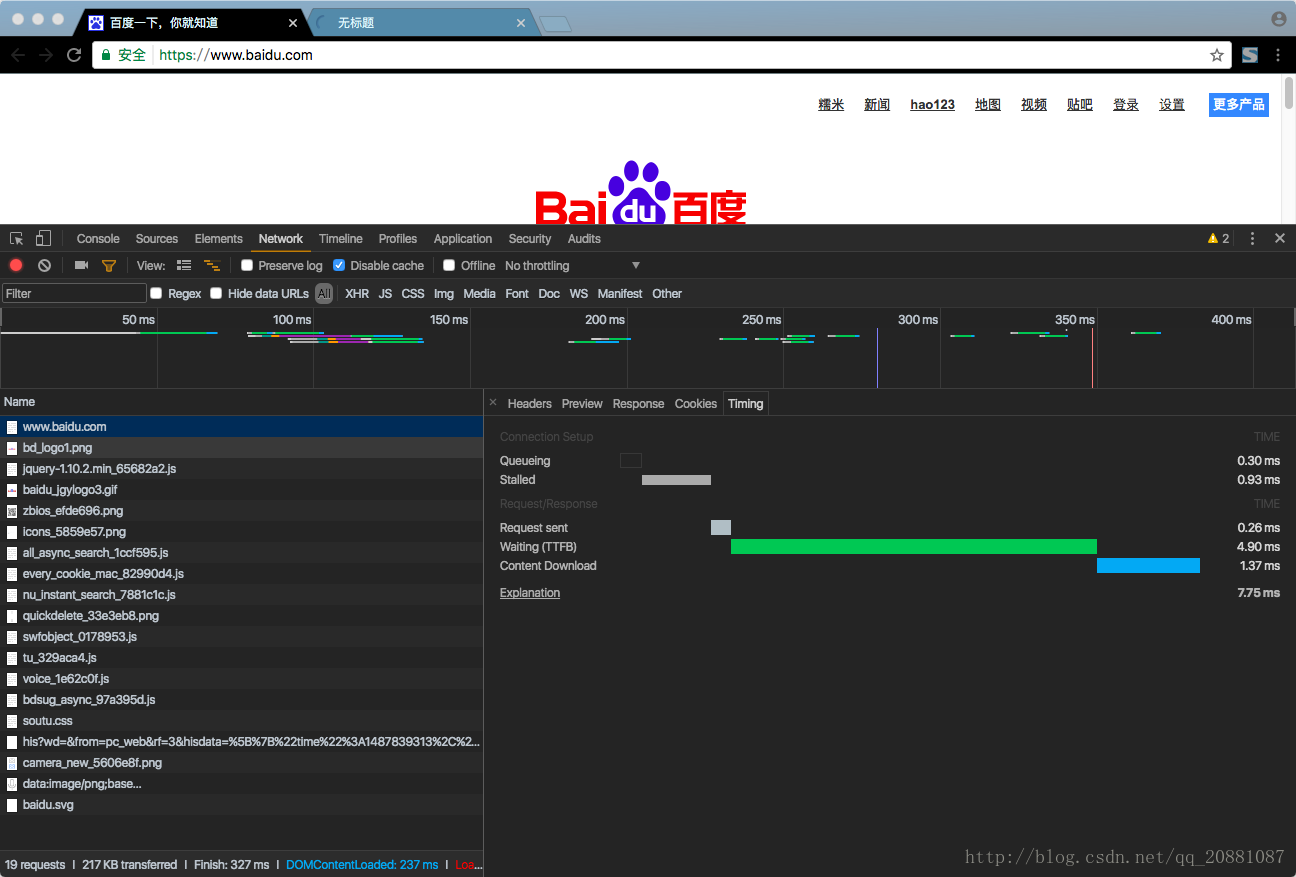The height and width of the screenshot is (877, 1296).
Task: Click 地图 link on Baidu page
Action: pos(988,104)
